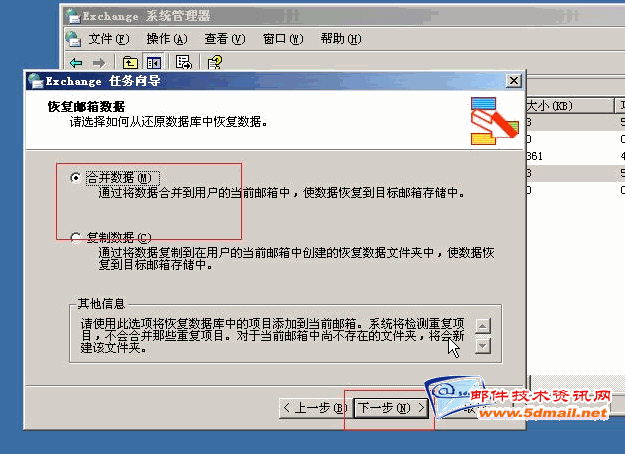Image resolution: width=625 pixels, height=454 pixels.
Task: Open the help question mark toolbar icon
Action: pyautogui.click(x=214, y=62)
